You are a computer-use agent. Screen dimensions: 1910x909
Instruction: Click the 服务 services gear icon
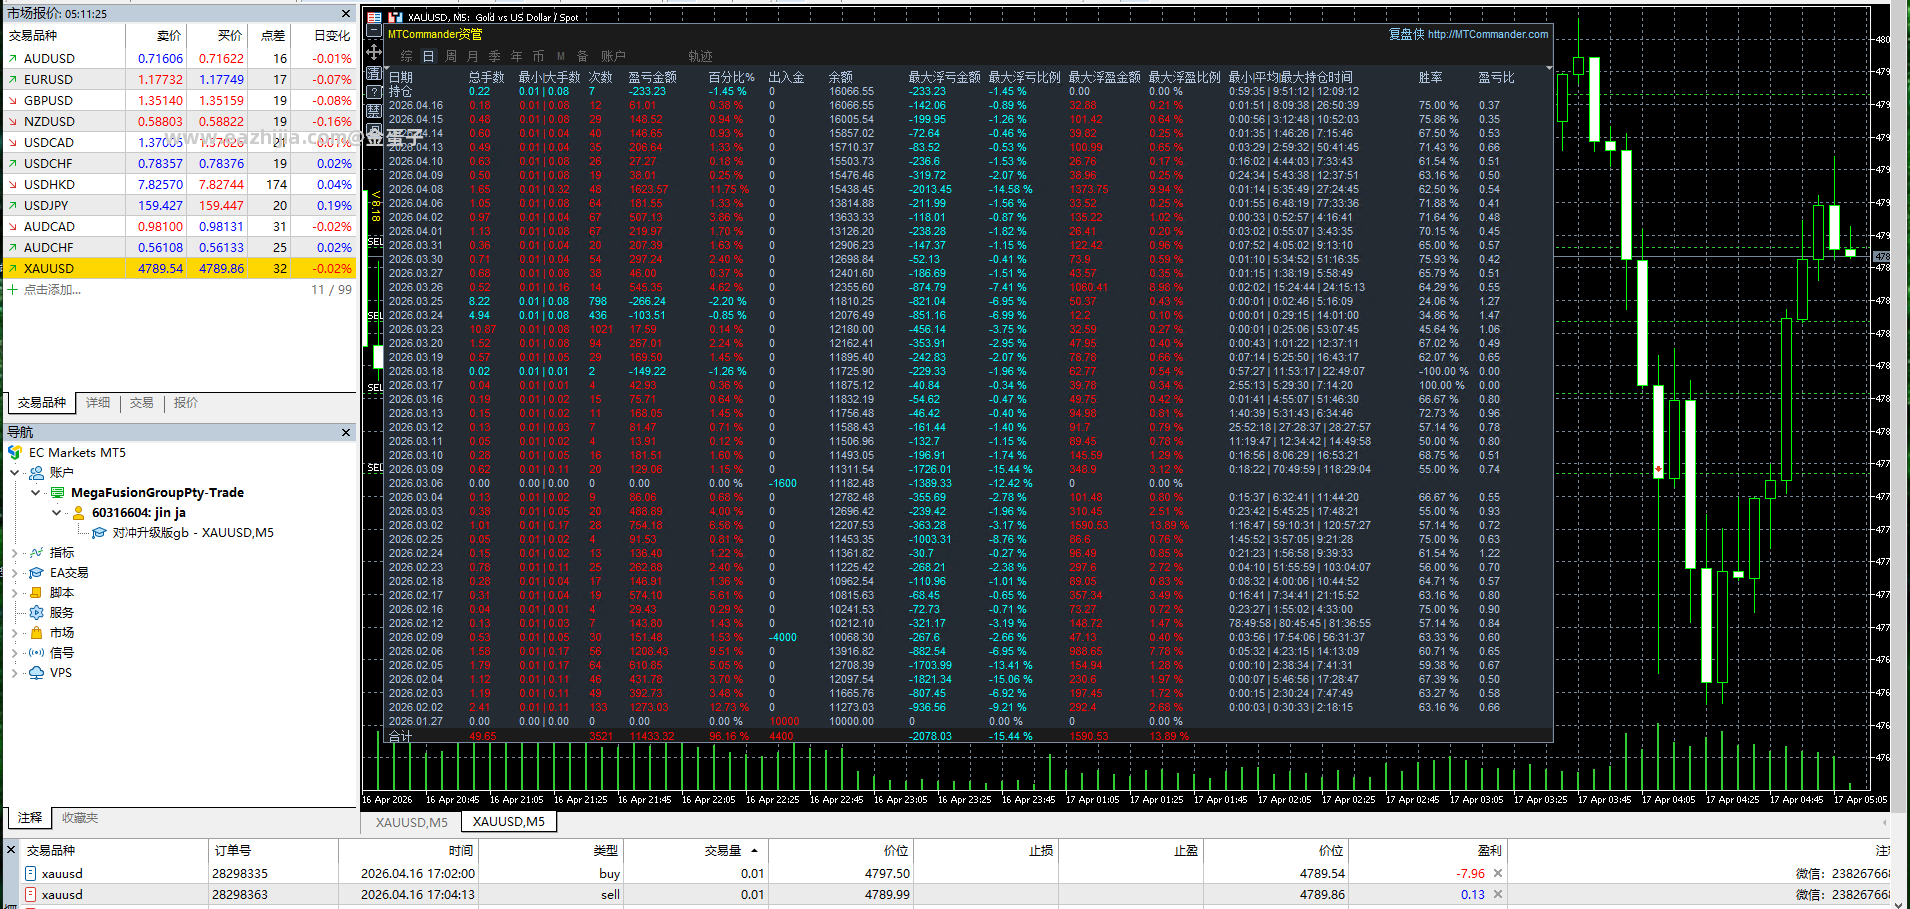tap(37, 613)
